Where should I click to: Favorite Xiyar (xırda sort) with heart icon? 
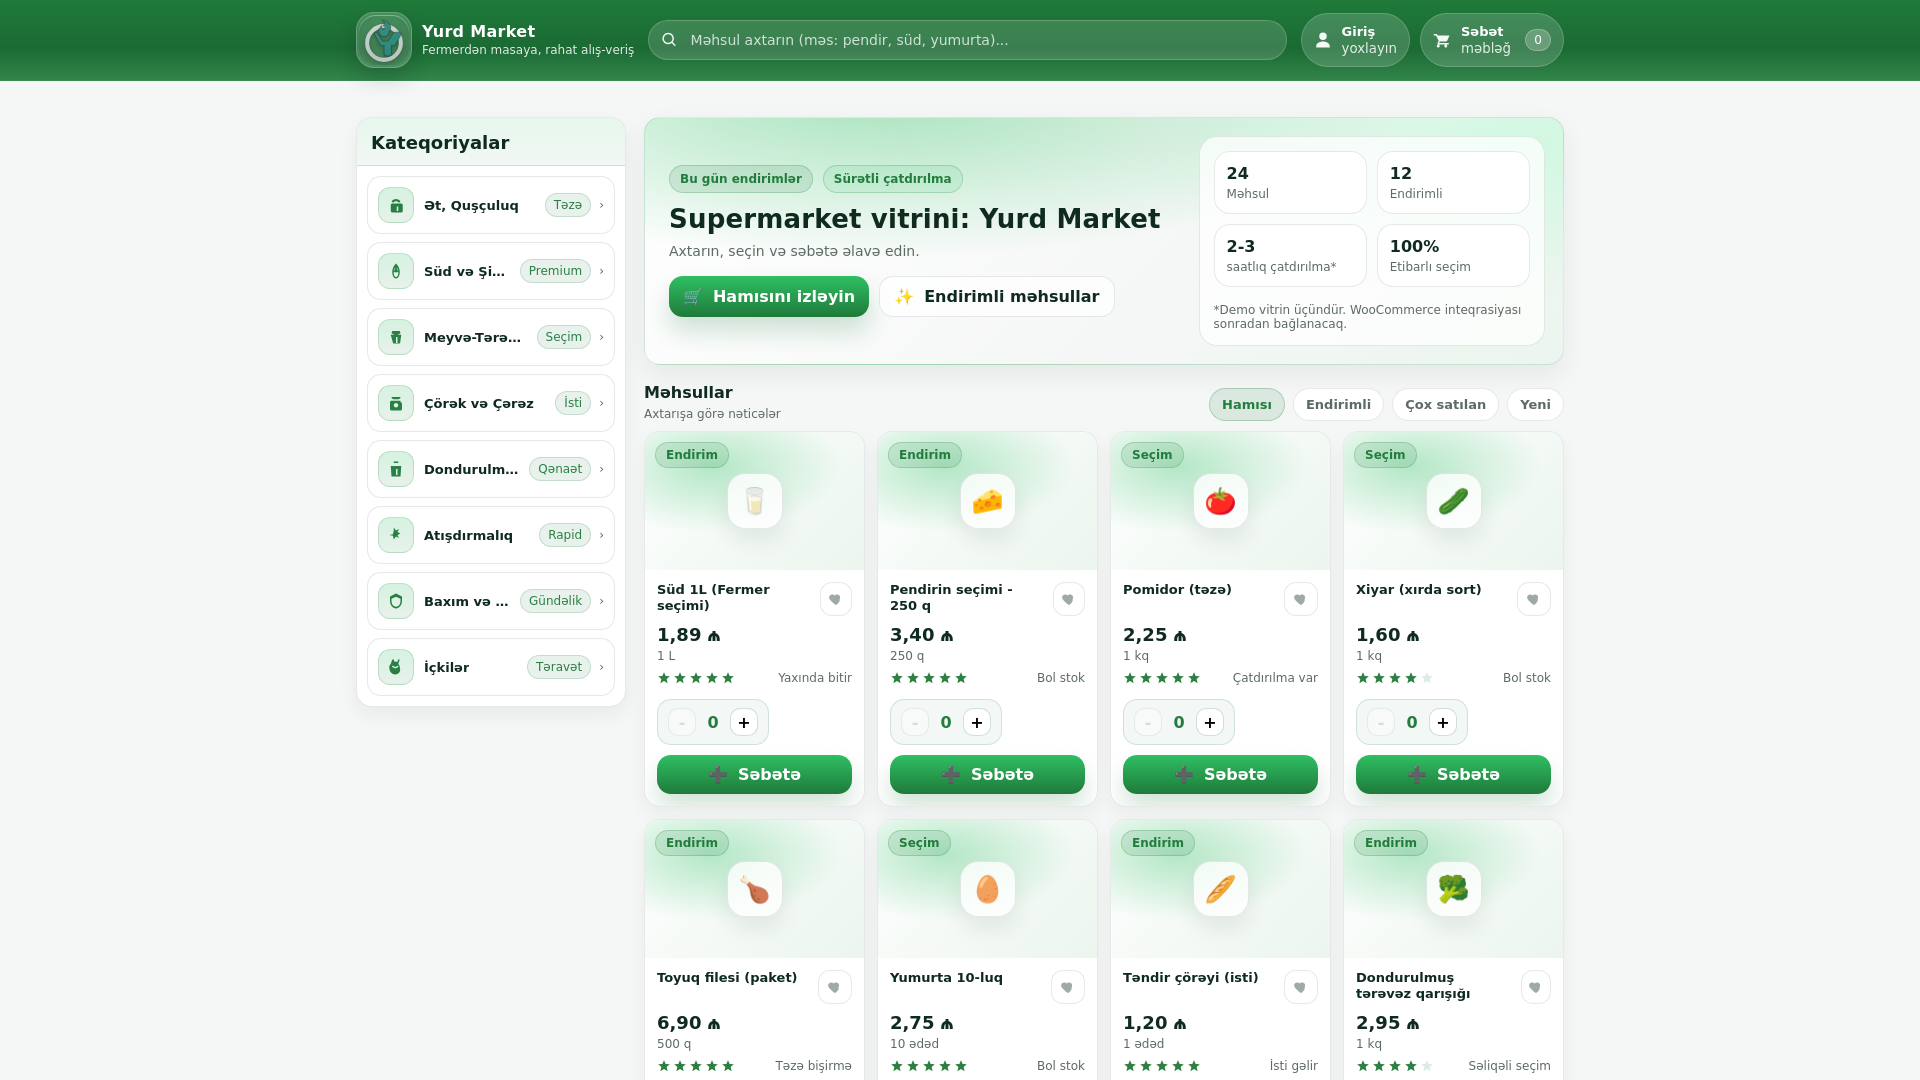1534,599
